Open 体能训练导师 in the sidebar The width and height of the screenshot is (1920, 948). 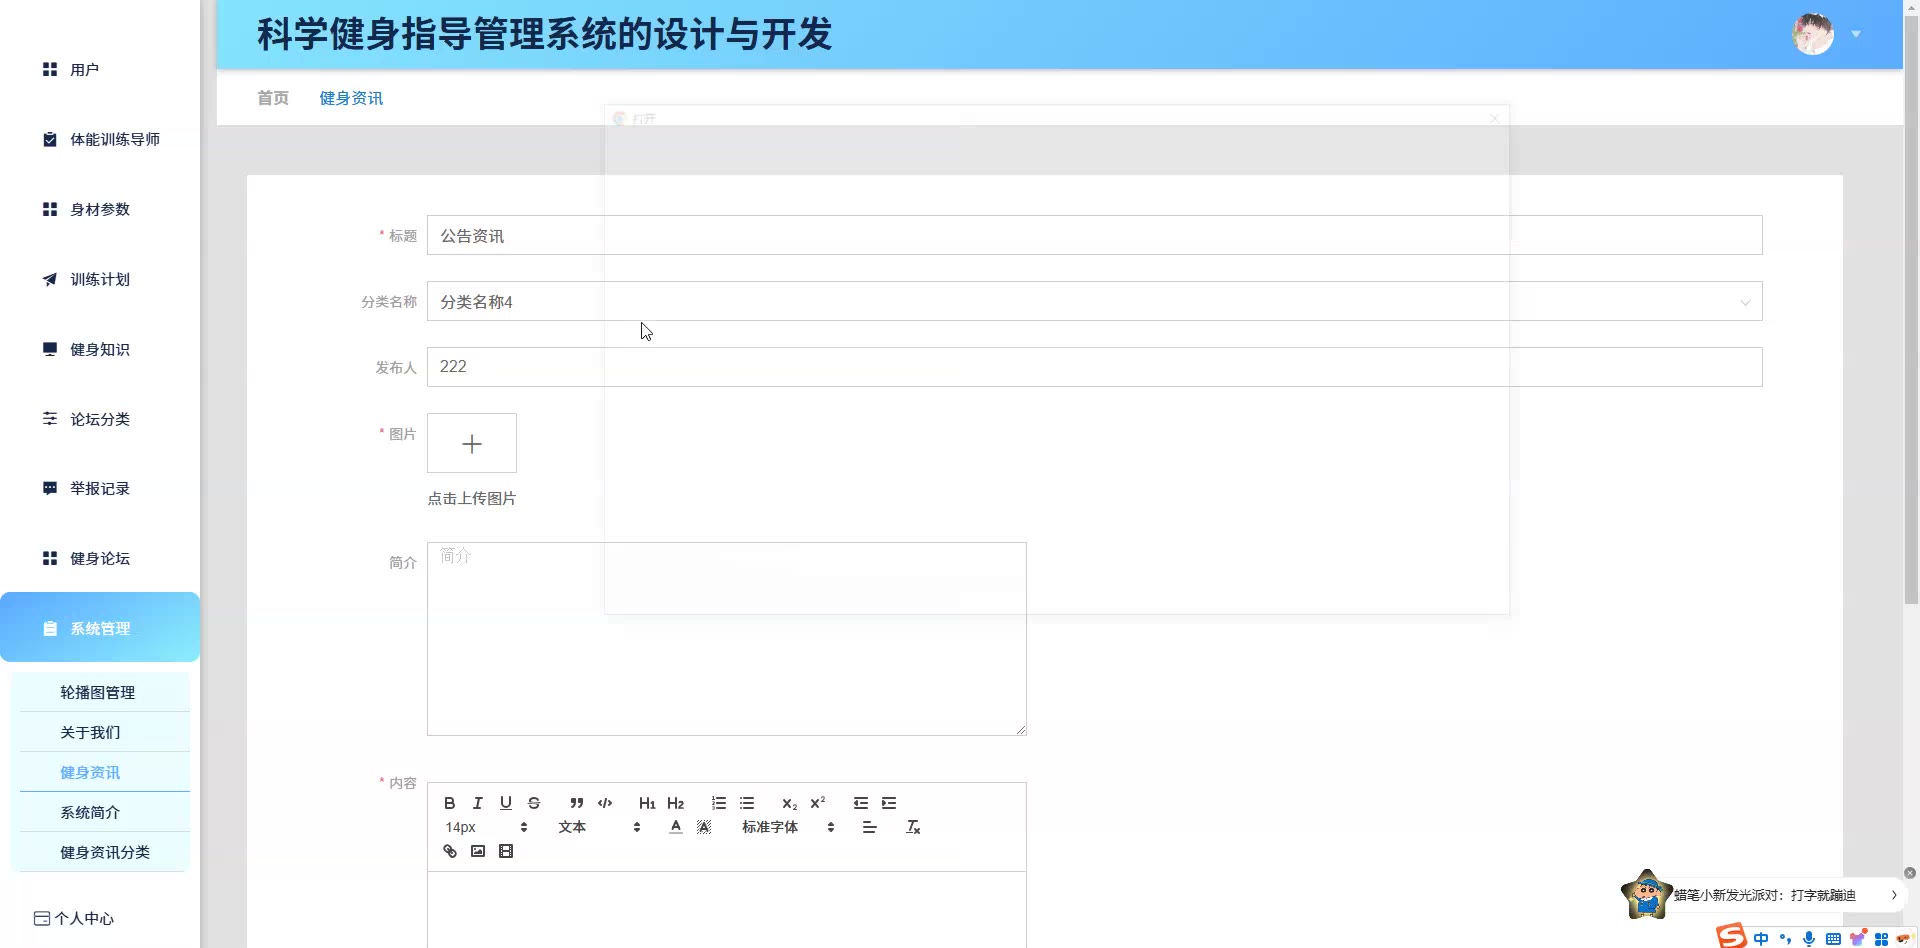[x=100, y=139]
